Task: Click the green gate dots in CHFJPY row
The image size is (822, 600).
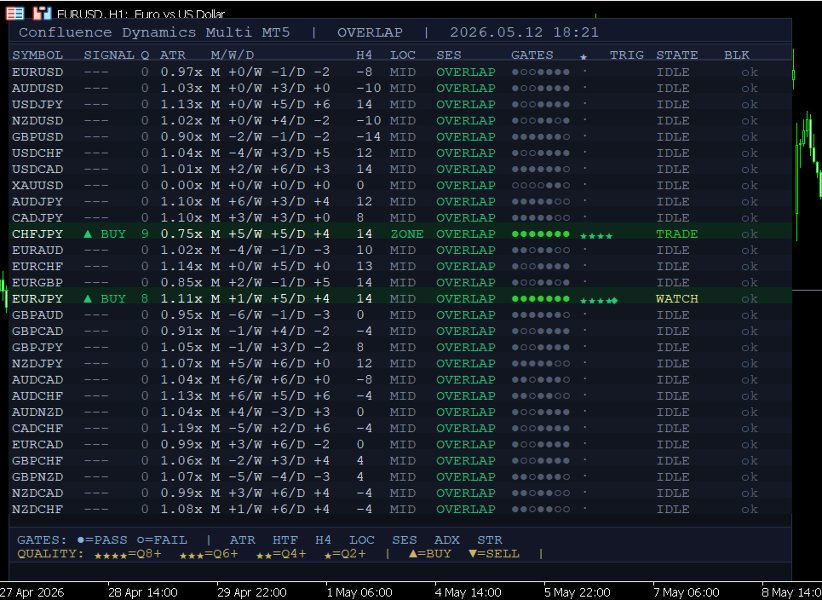Action: [x=540, y=234]
